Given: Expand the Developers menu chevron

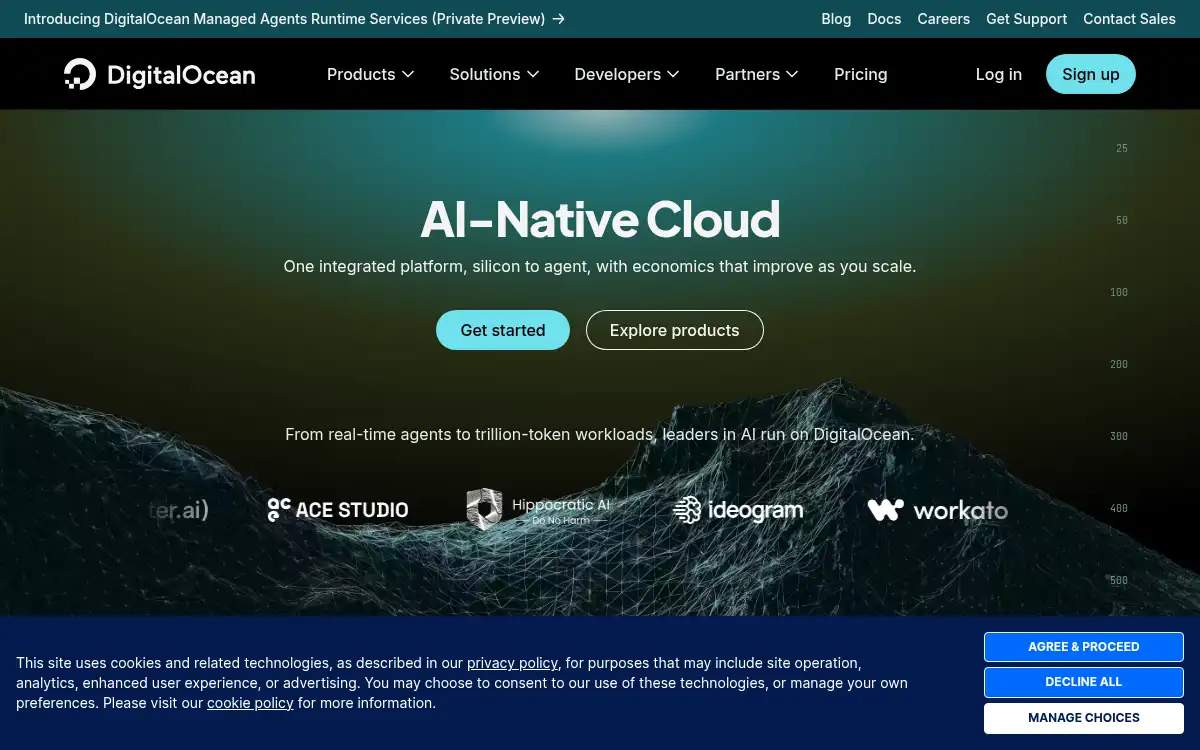Looking at the screenshot, I should point(673,74).
